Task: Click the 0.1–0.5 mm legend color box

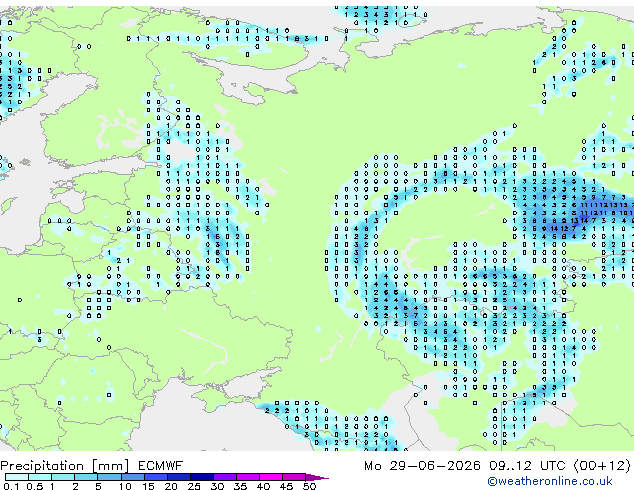Action: (x=17, y=477)
